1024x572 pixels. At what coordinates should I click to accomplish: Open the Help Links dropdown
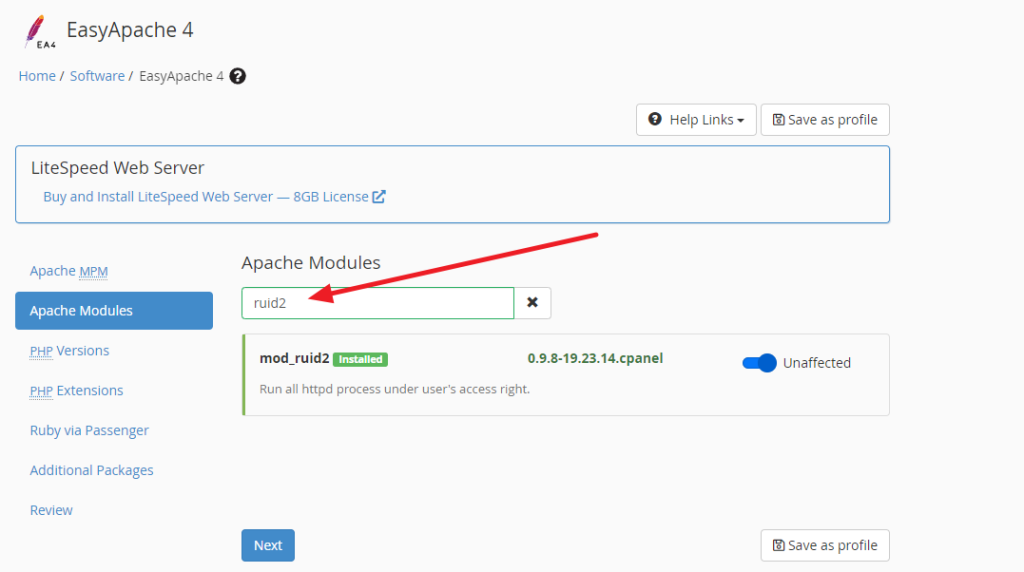click(x=696, y=120)
